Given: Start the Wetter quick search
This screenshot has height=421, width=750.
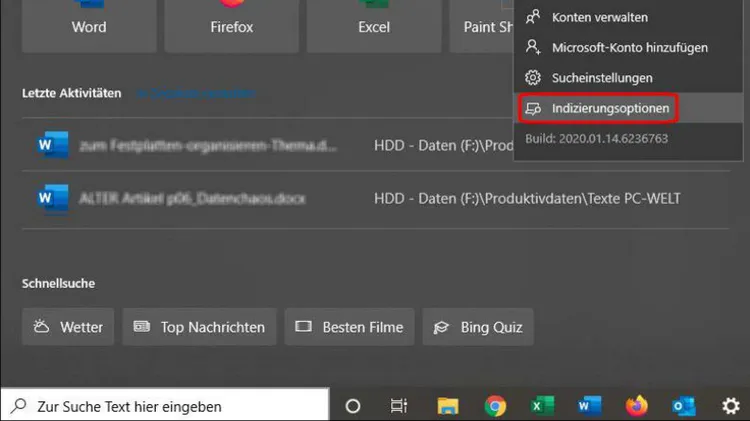Looking at the screenshot, I should tap(68, 327).
